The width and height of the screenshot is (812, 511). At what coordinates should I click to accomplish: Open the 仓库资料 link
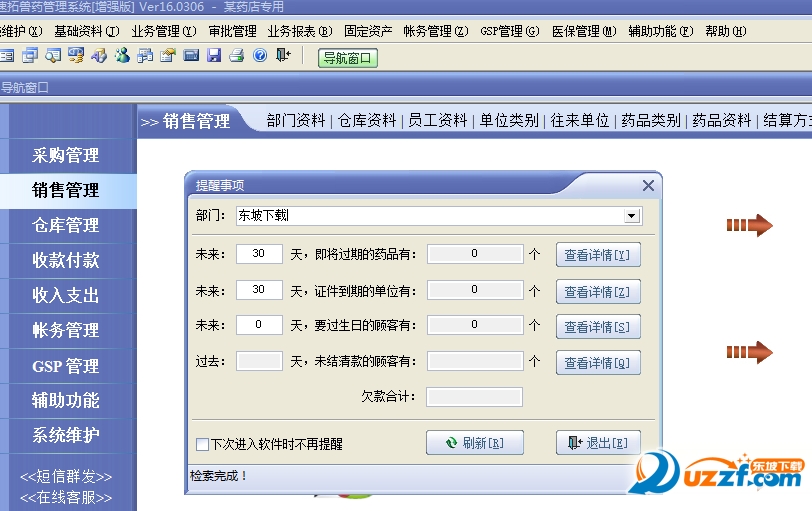[x=367, y=121]
